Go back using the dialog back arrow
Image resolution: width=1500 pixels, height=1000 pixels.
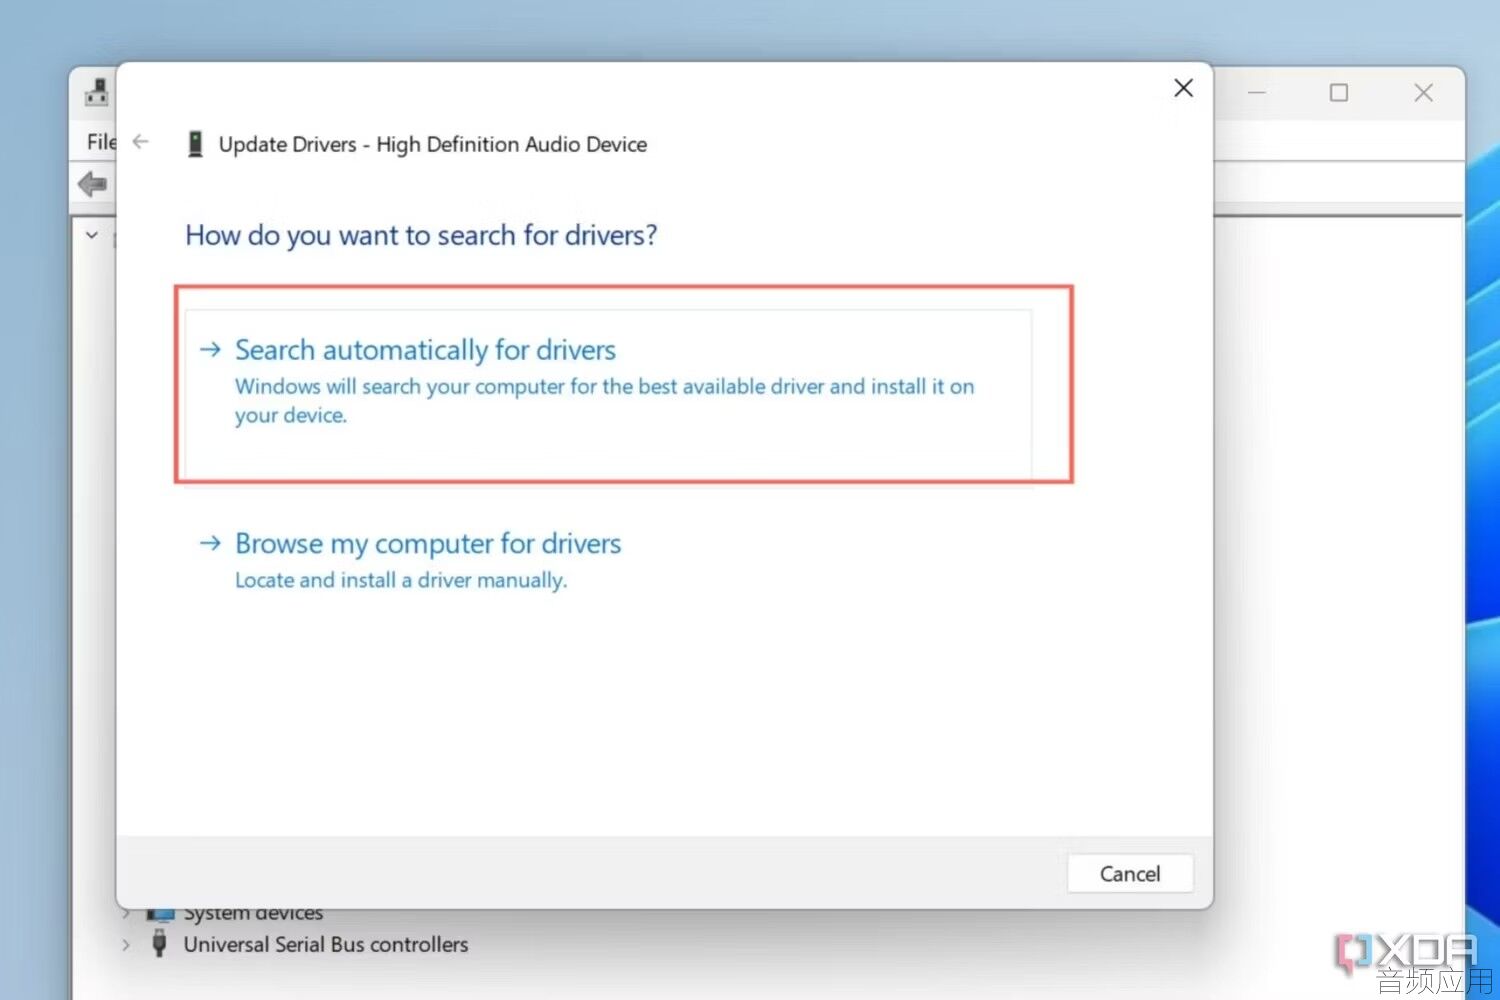coord(141,142)
